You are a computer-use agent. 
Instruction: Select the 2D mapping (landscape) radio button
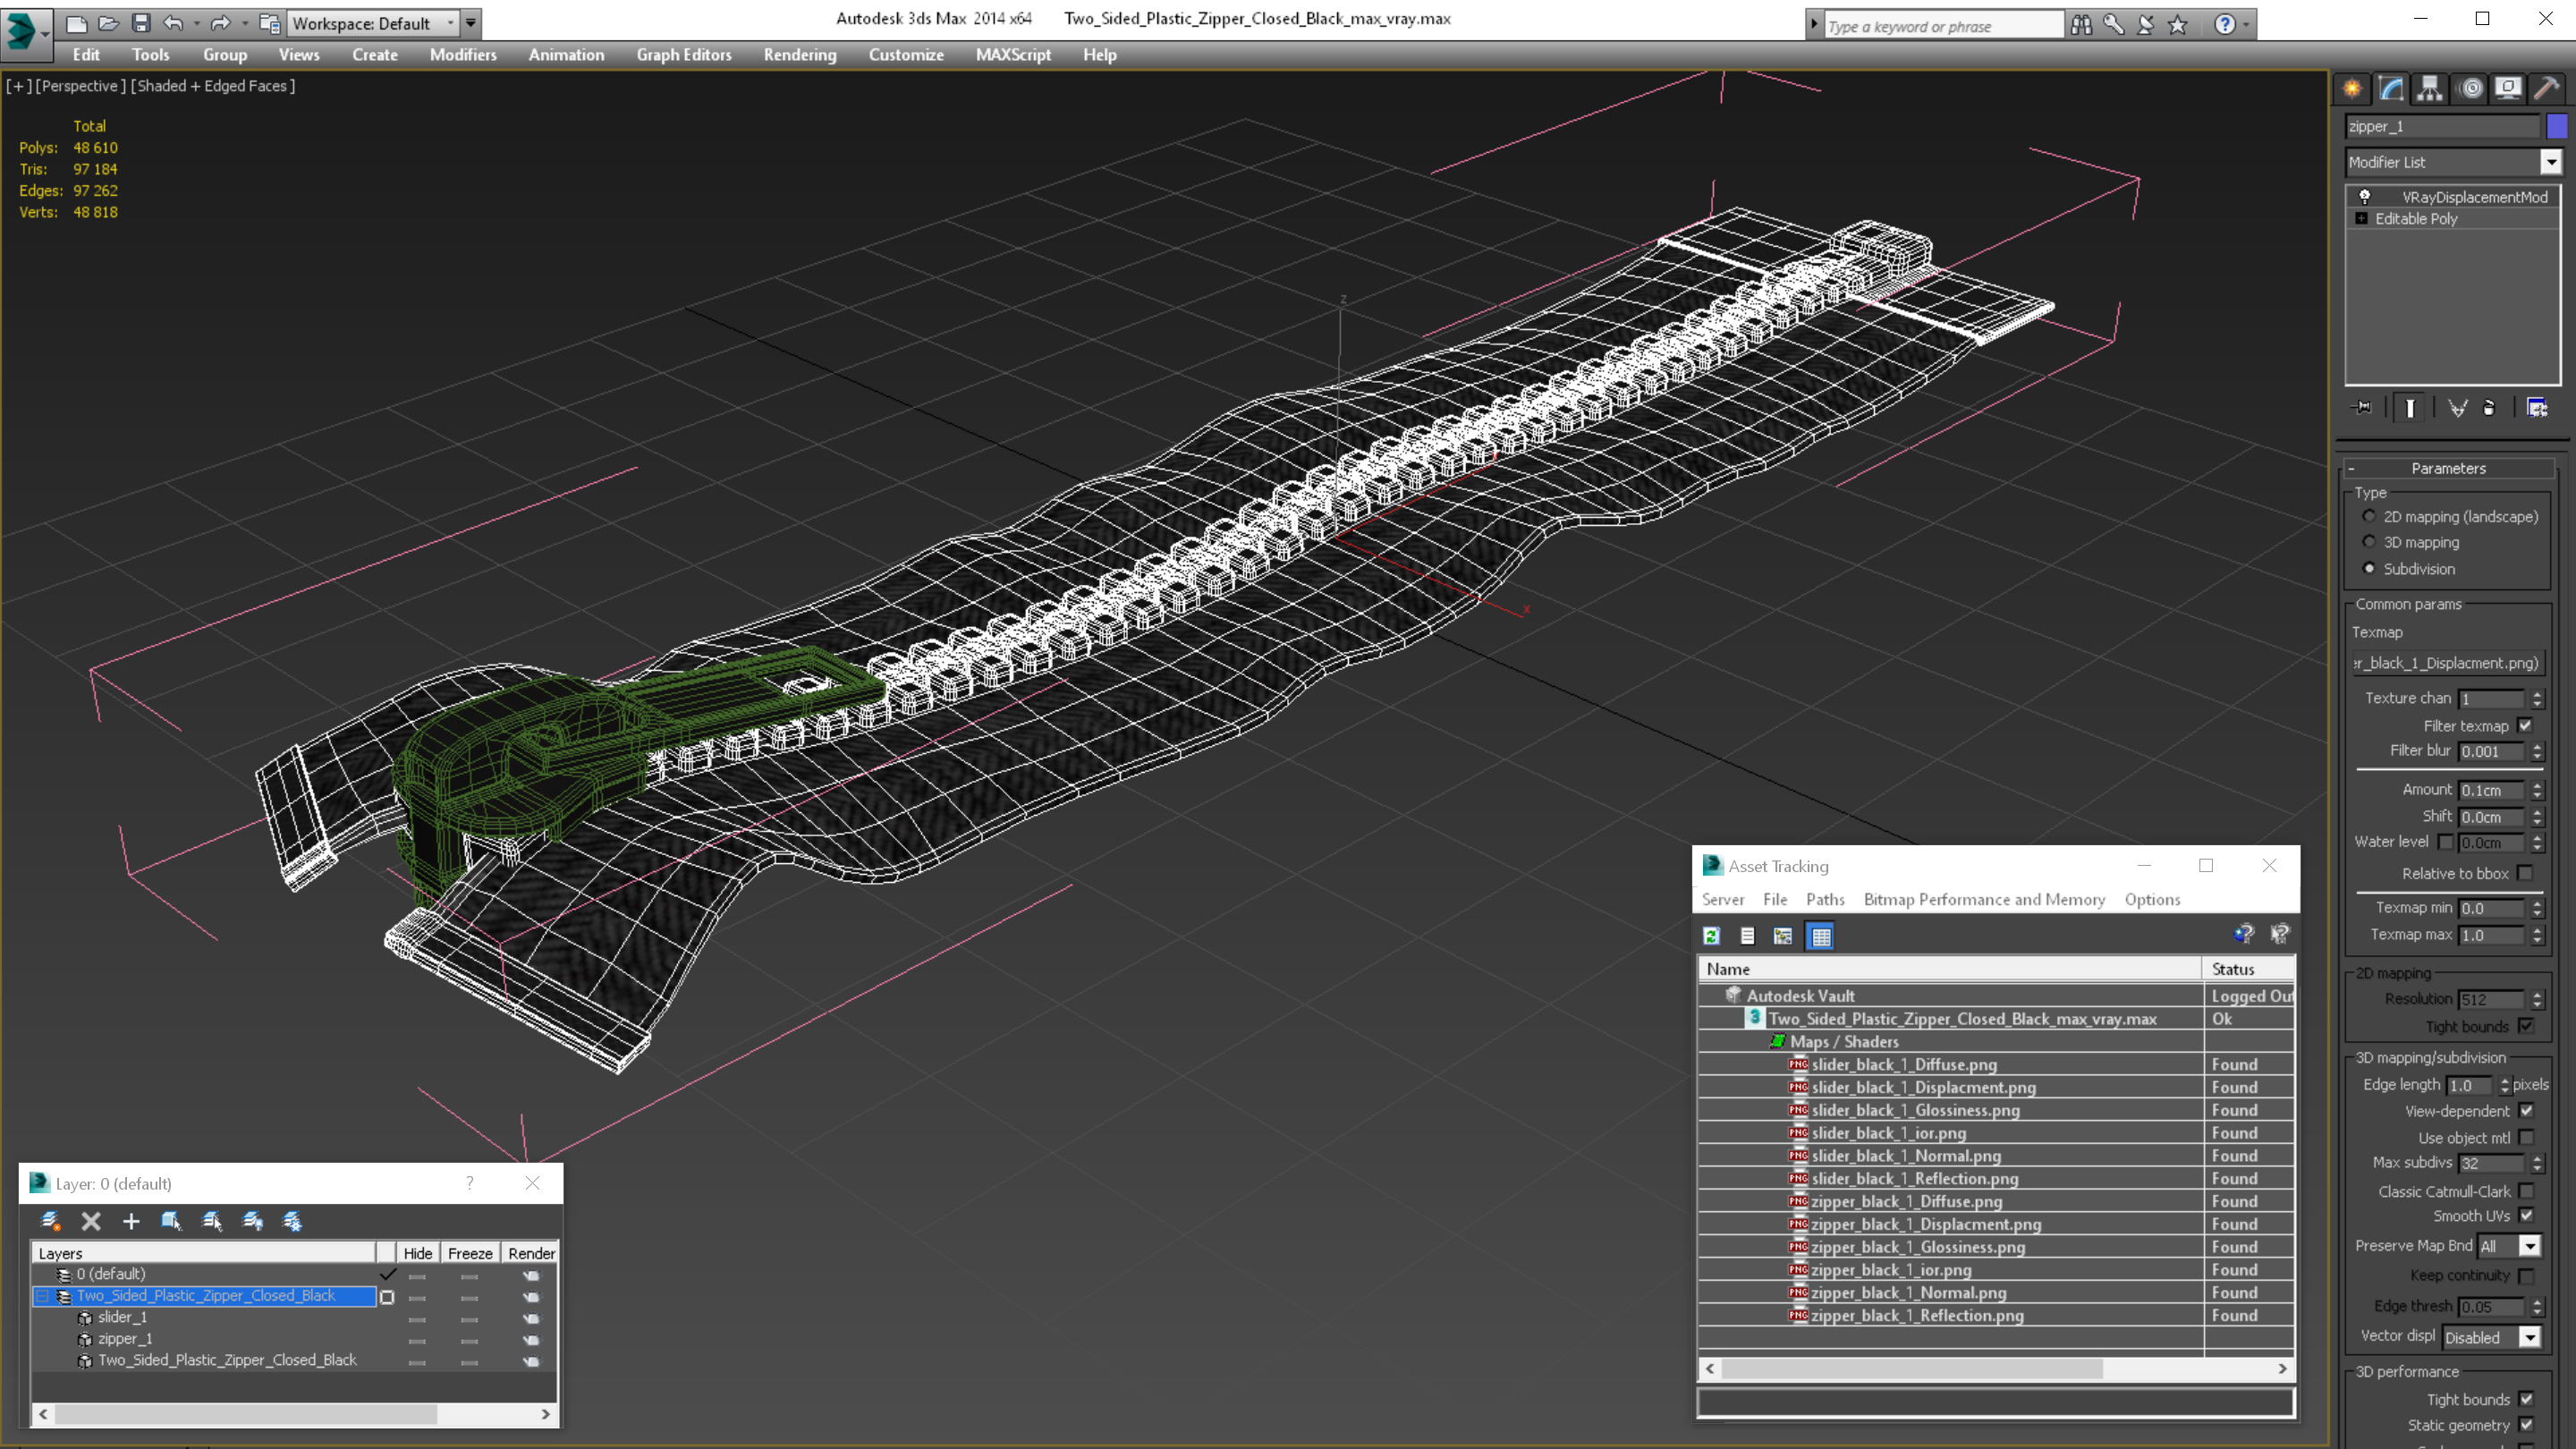[2368, 516]
